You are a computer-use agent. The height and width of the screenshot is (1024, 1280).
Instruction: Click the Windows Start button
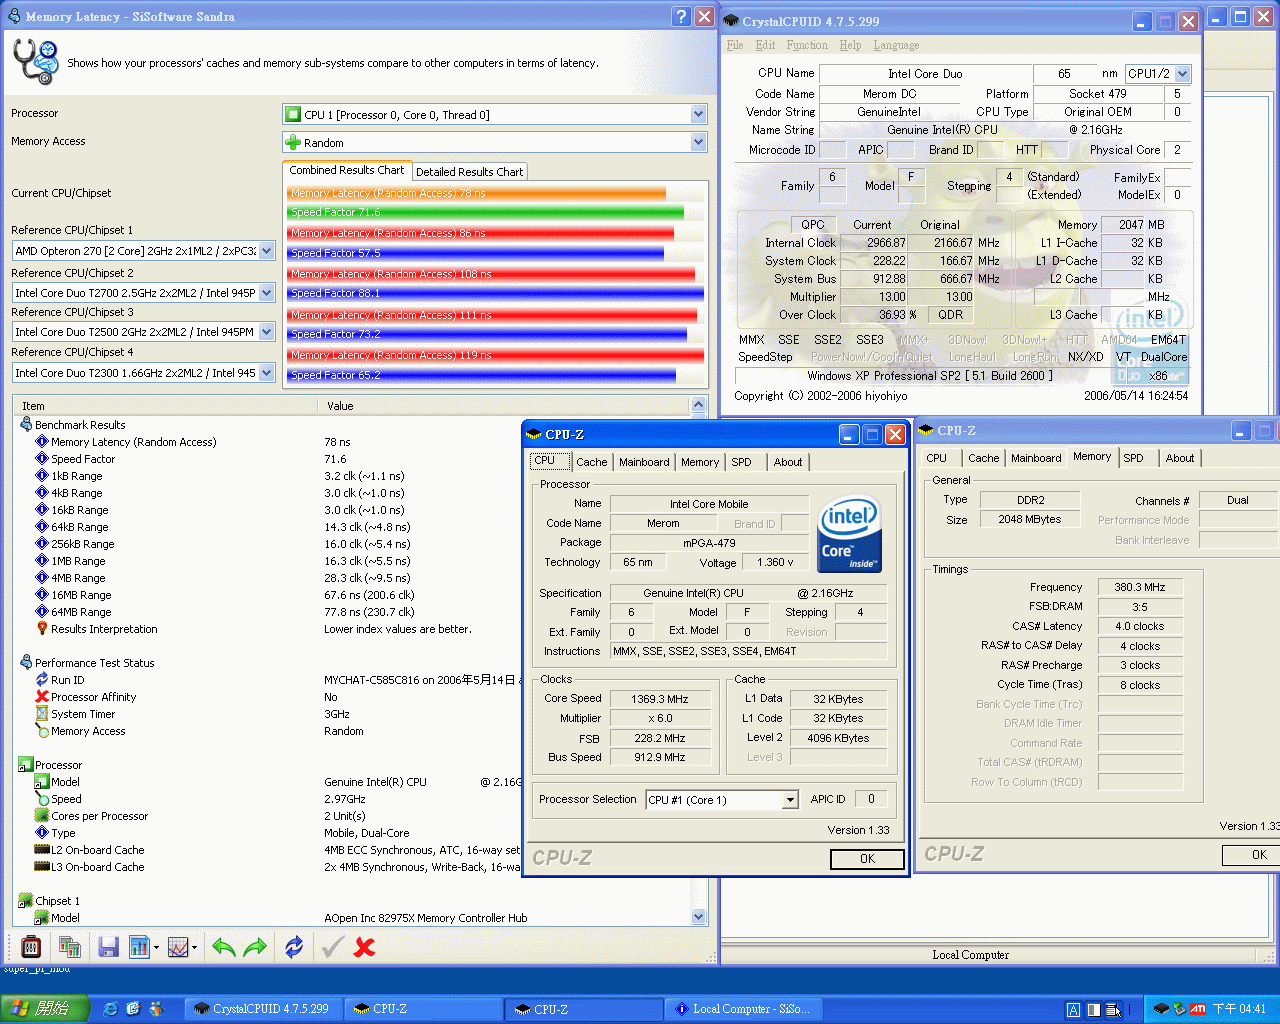[45, 1009]
